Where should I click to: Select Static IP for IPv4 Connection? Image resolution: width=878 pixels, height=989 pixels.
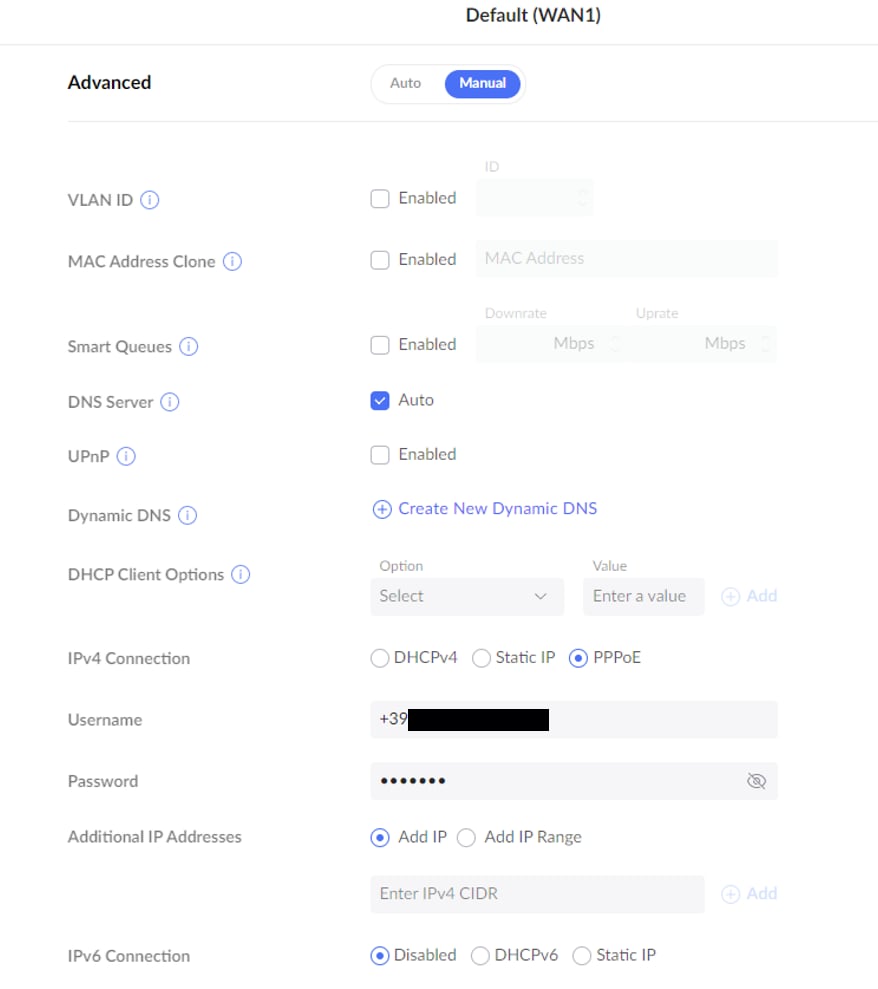coord(481,658)
